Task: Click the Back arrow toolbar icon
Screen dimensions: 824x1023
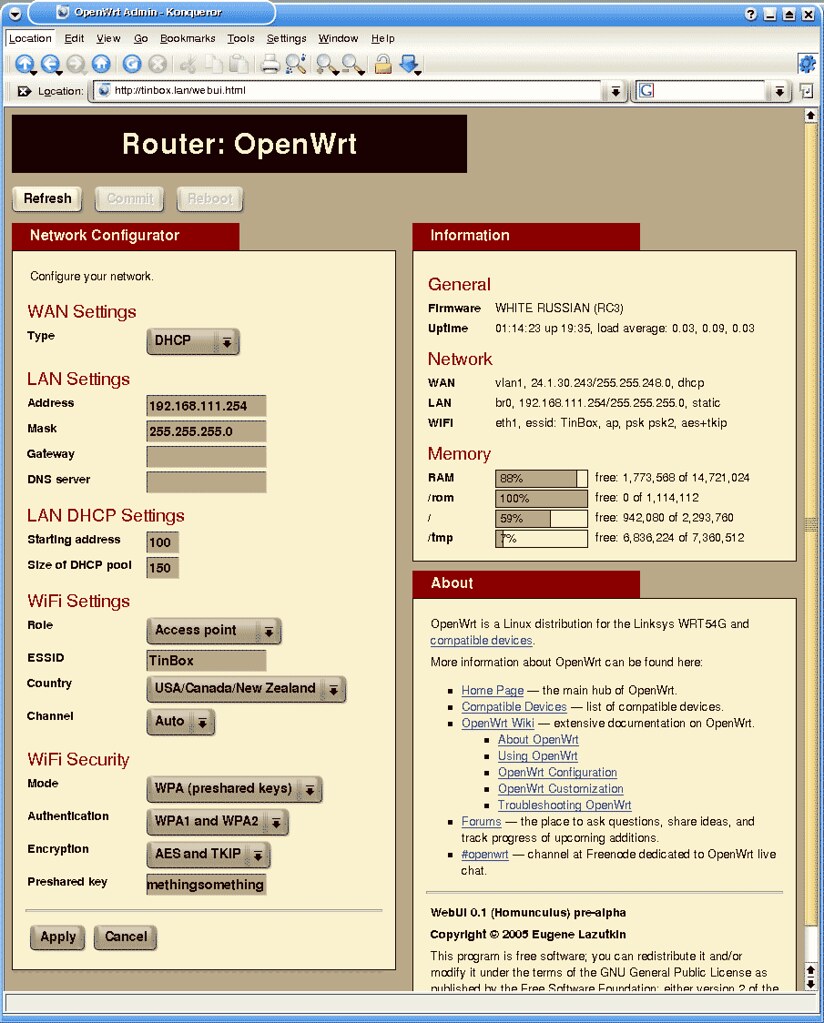Action: click(51, 64)
